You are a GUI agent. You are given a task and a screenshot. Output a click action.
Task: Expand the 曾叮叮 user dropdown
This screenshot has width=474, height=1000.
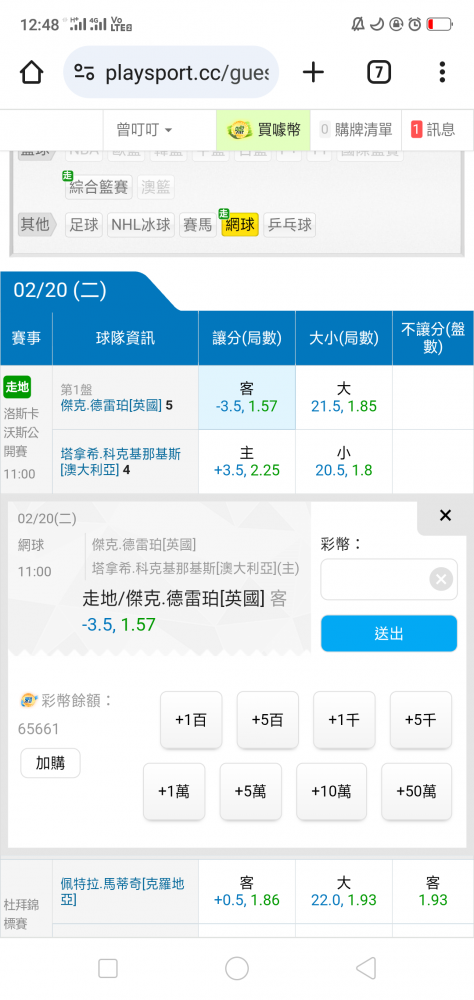145,129
